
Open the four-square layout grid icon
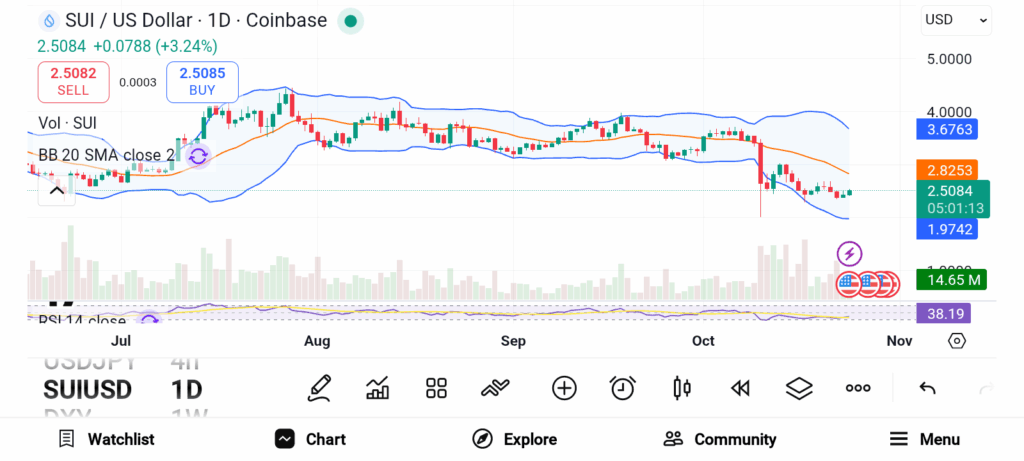[x=436, y=388]
